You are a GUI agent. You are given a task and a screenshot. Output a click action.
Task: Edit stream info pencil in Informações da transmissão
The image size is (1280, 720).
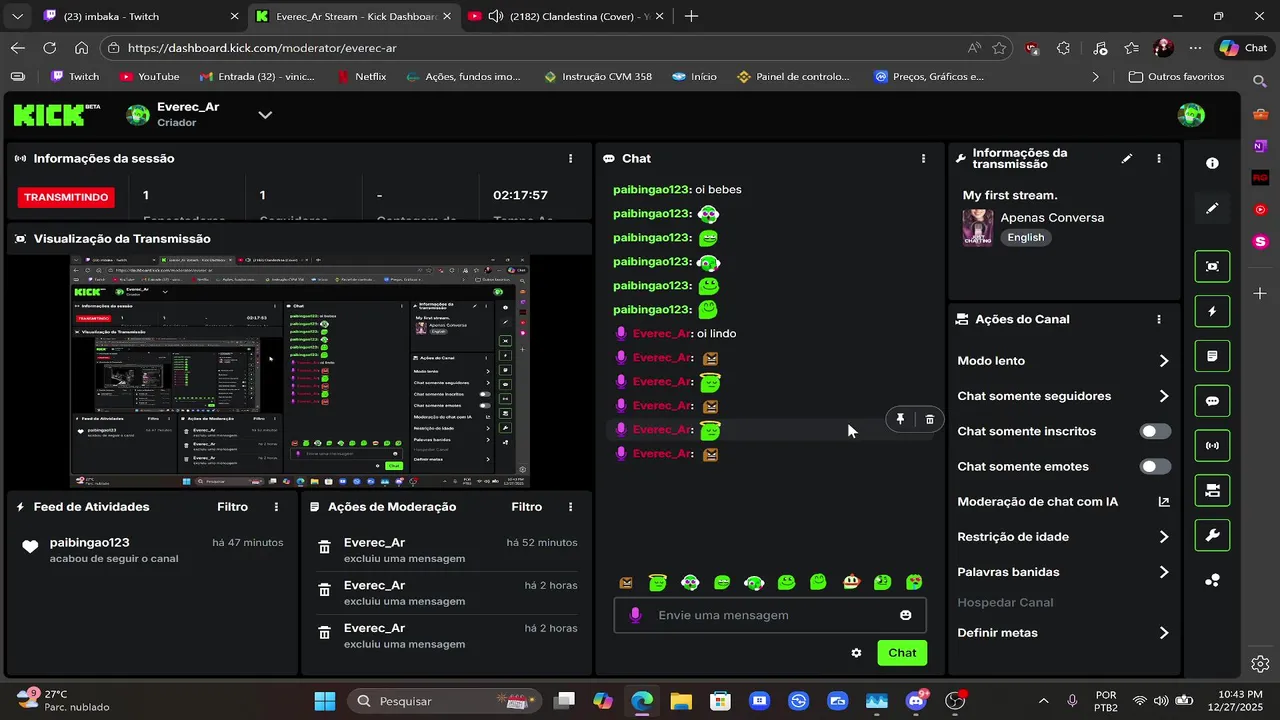[x=1127, y=158]
